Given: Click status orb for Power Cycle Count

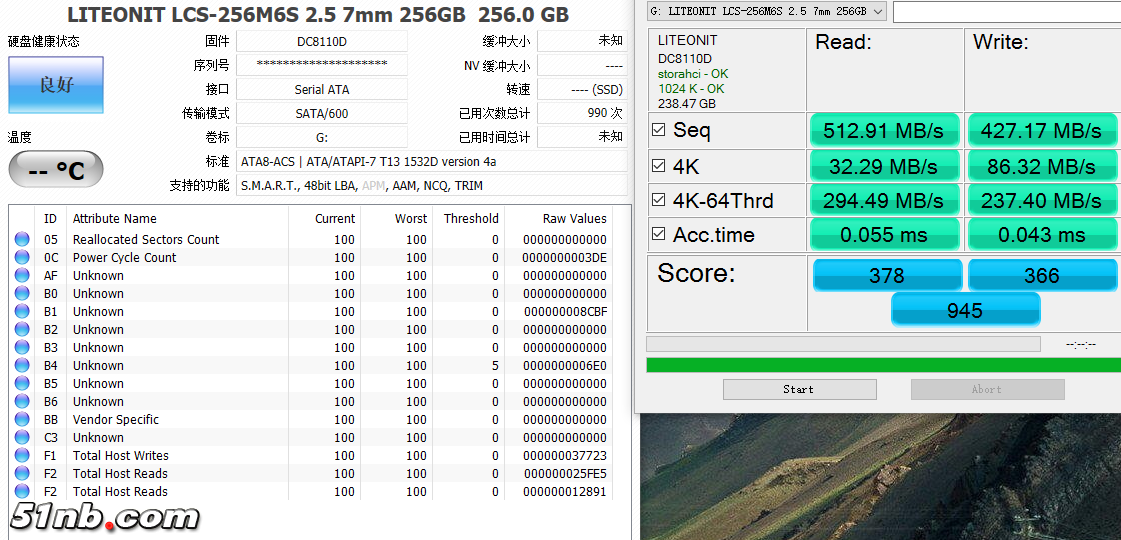Looking at the screenshot, I should click(x=22, y=257).
